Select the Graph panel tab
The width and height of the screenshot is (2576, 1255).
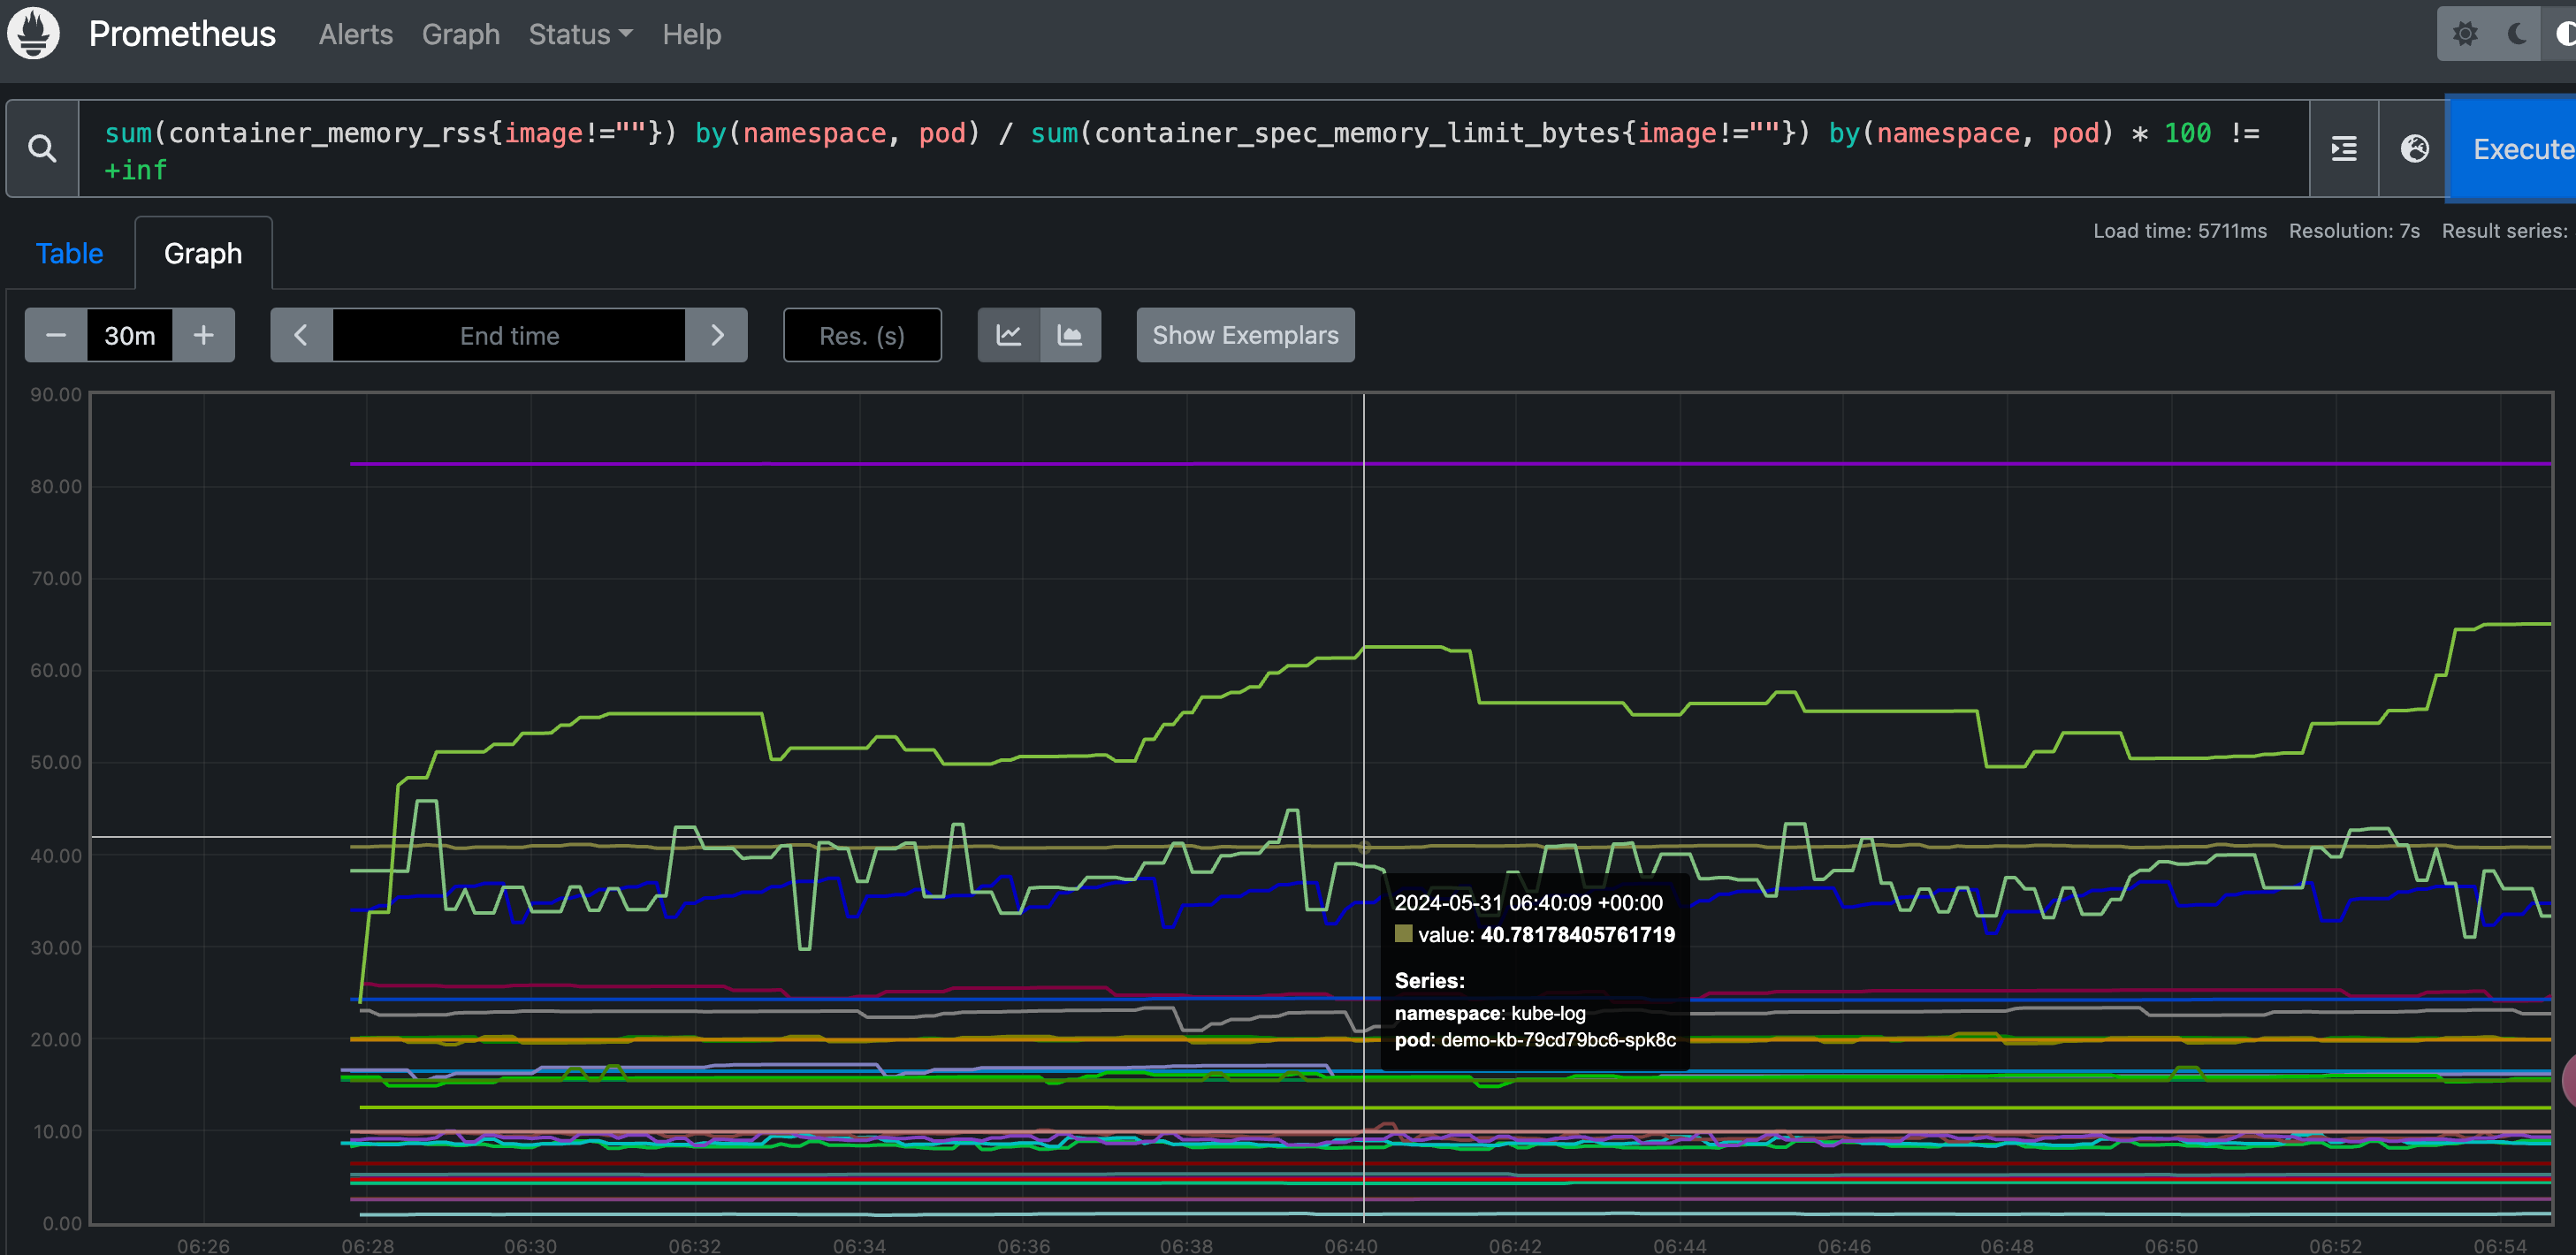(x=203, y=254)
